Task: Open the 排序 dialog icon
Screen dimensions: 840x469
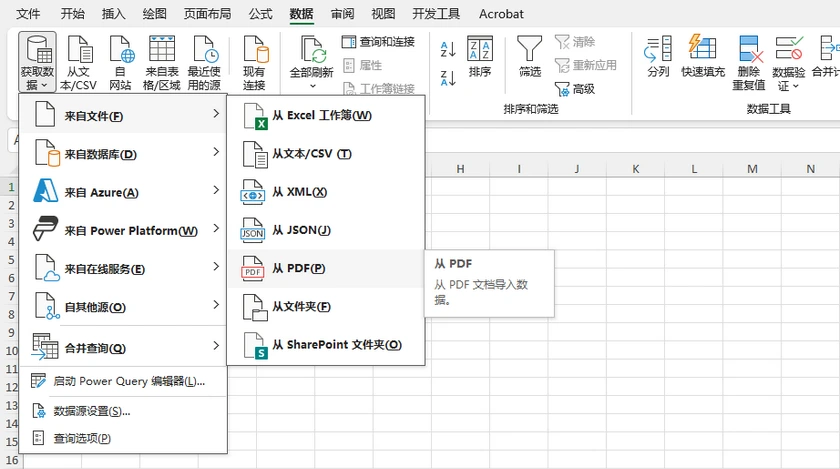Action: click(479, 57)
